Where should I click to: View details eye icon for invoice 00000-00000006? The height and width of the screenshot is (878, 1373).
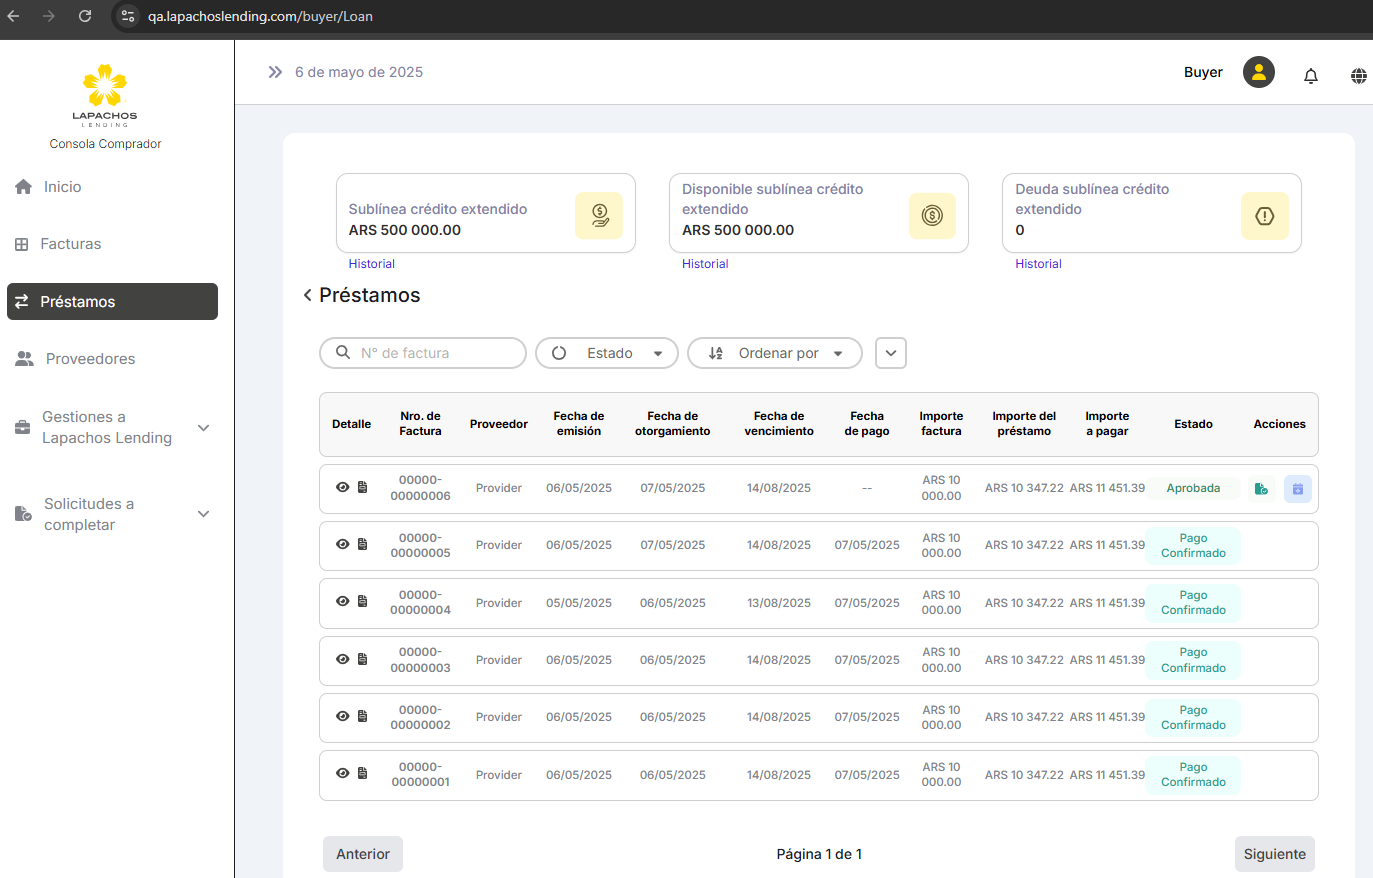tap(342, 488)
